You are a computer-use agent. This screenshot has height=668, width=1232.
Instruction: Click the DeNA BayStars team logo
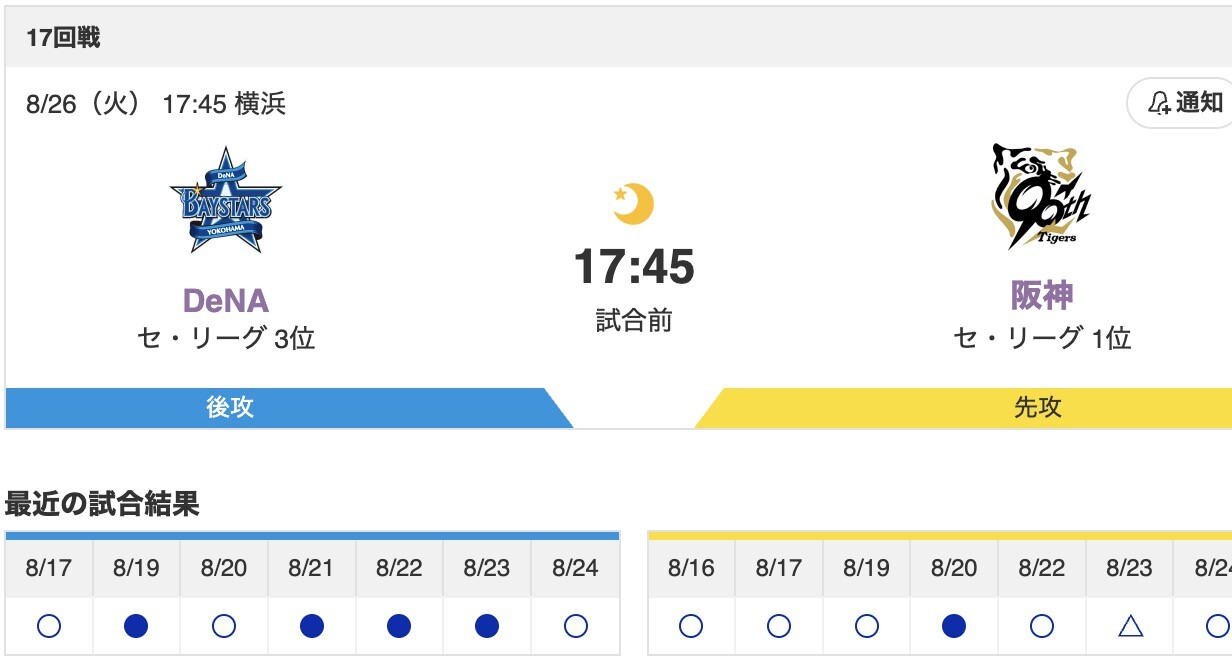click(x=226, y=201)
